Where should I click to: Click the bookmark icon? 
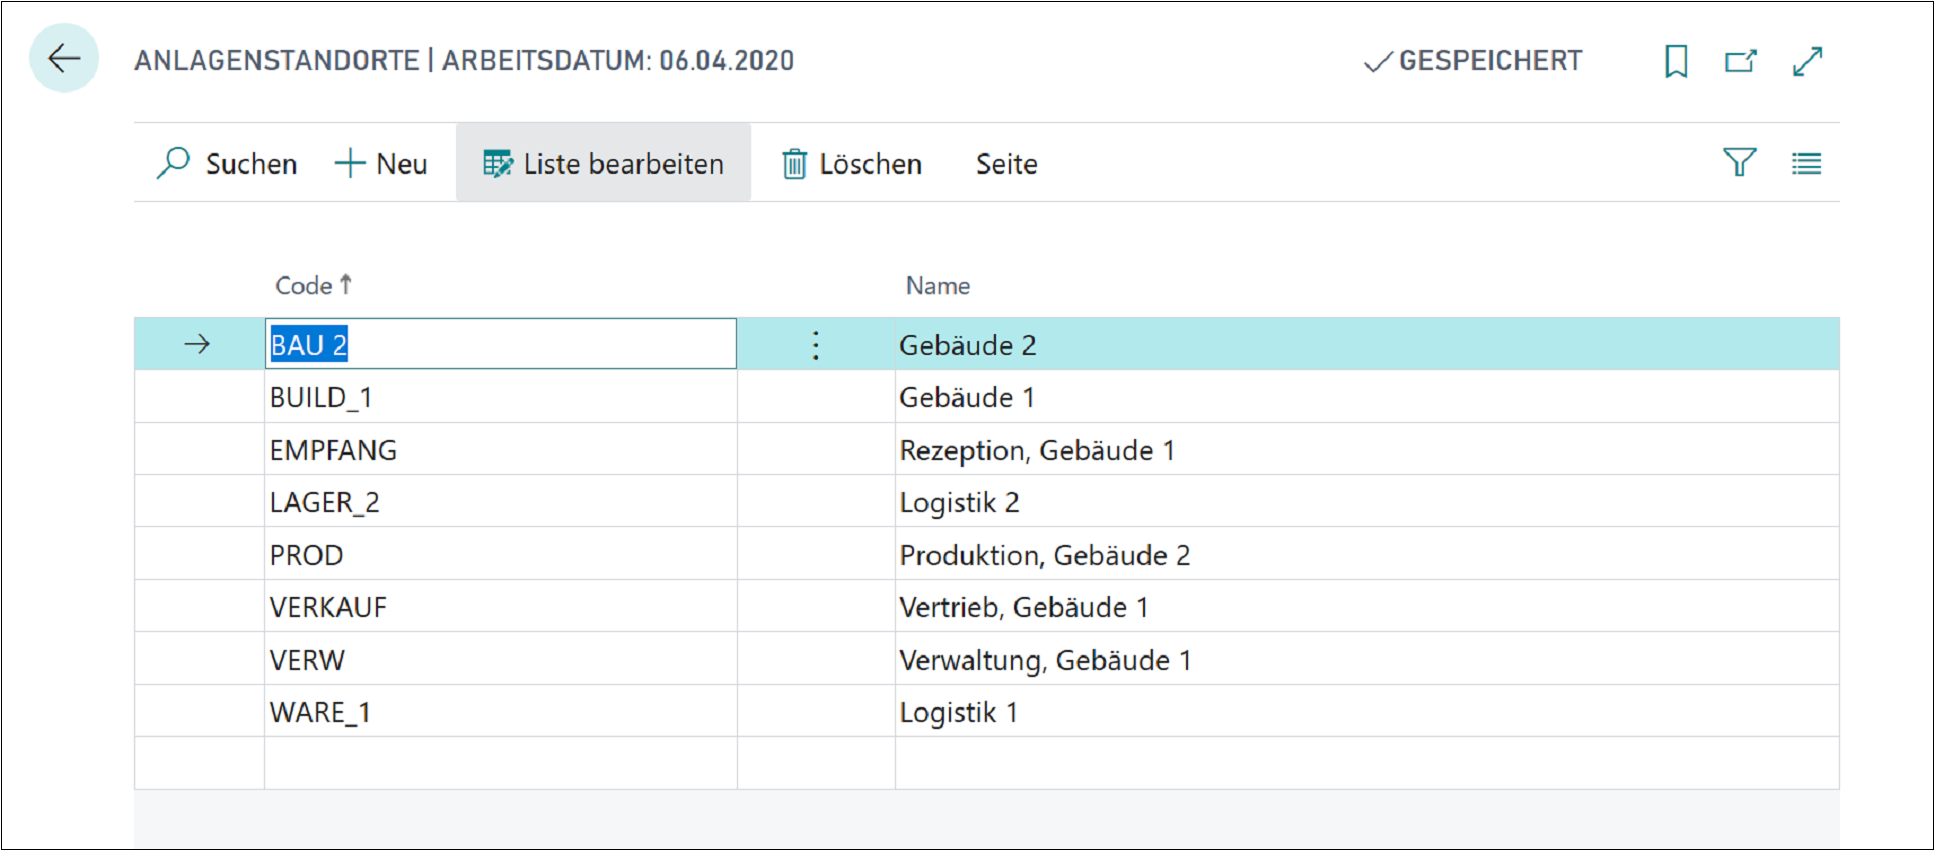pyautogui.click(x=1676, y=61)
